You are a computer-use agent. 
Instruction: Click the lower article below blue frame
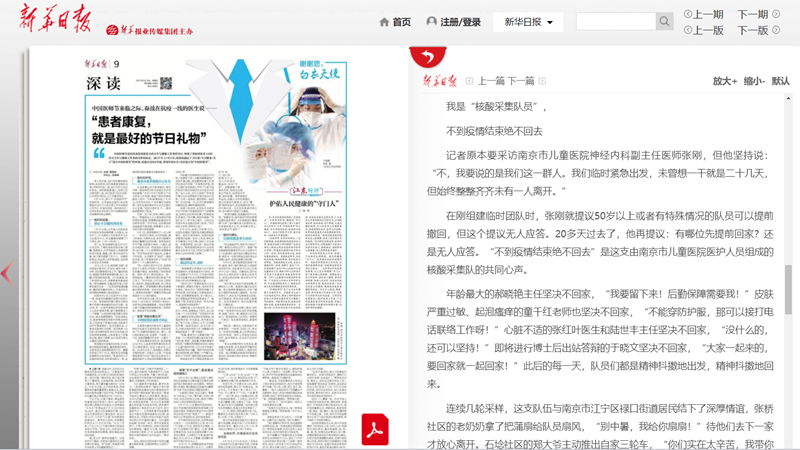[215, 407]
